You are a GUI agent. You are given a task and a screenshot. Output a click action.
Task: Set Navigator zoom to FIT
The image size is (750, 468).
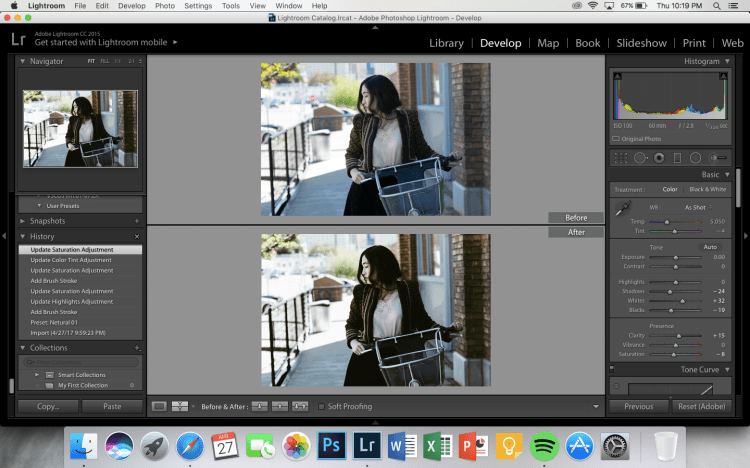click(x=91, y=61)
